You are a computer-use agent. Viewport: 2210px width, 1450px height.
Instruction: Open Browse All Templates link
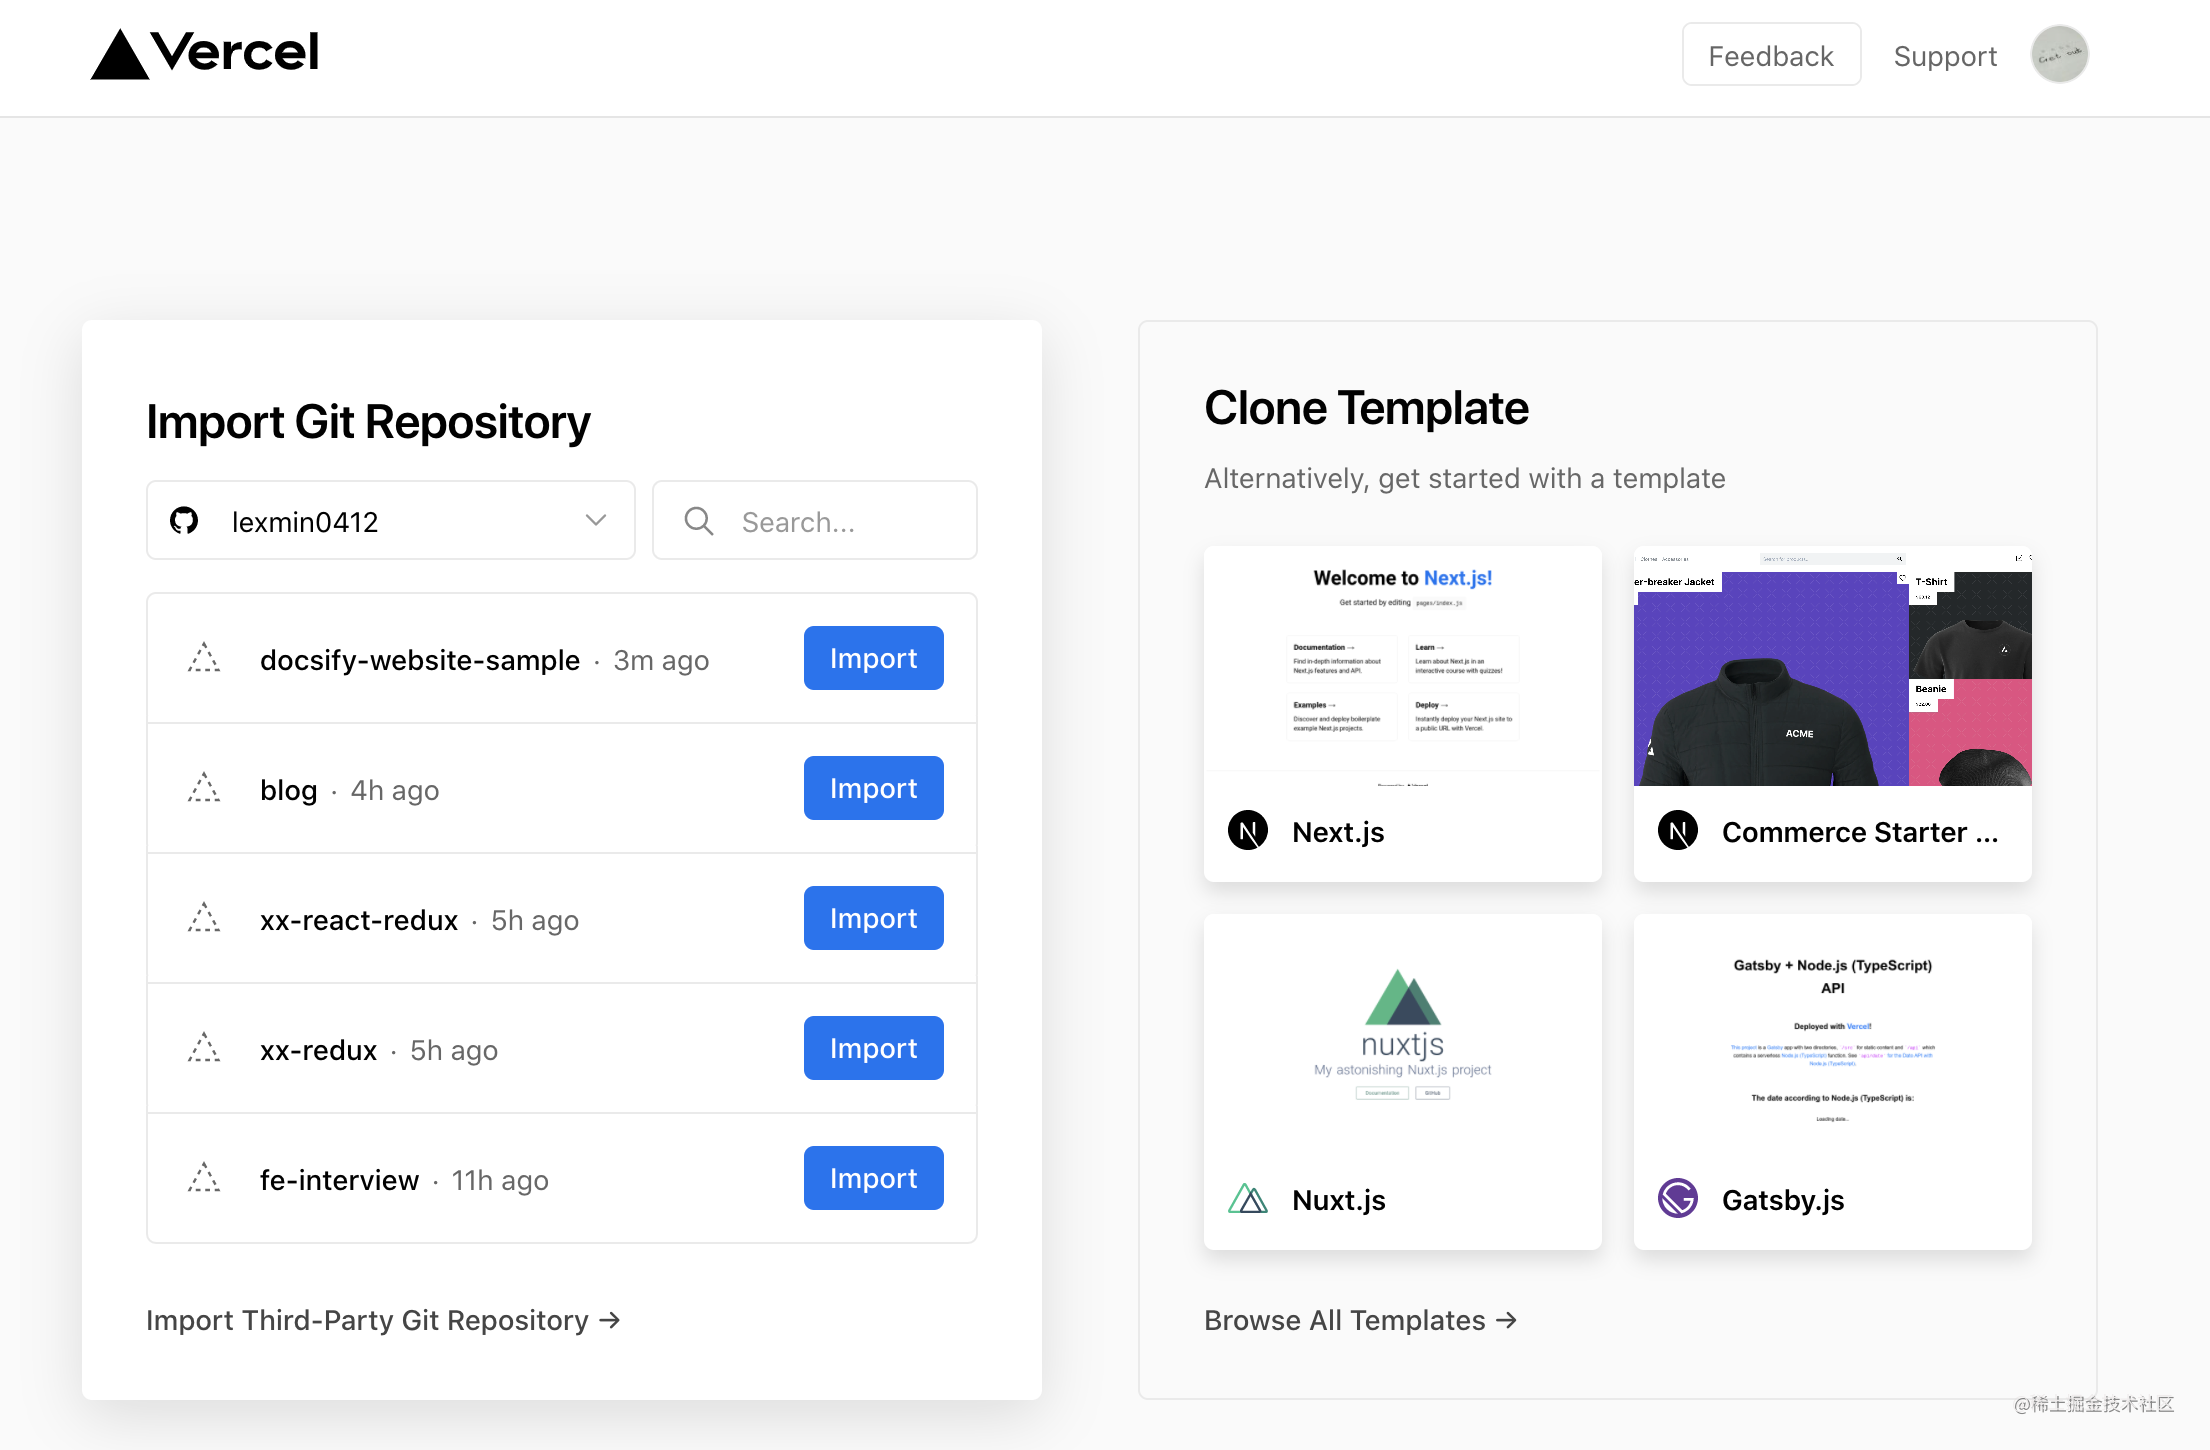point(1360,1320)
